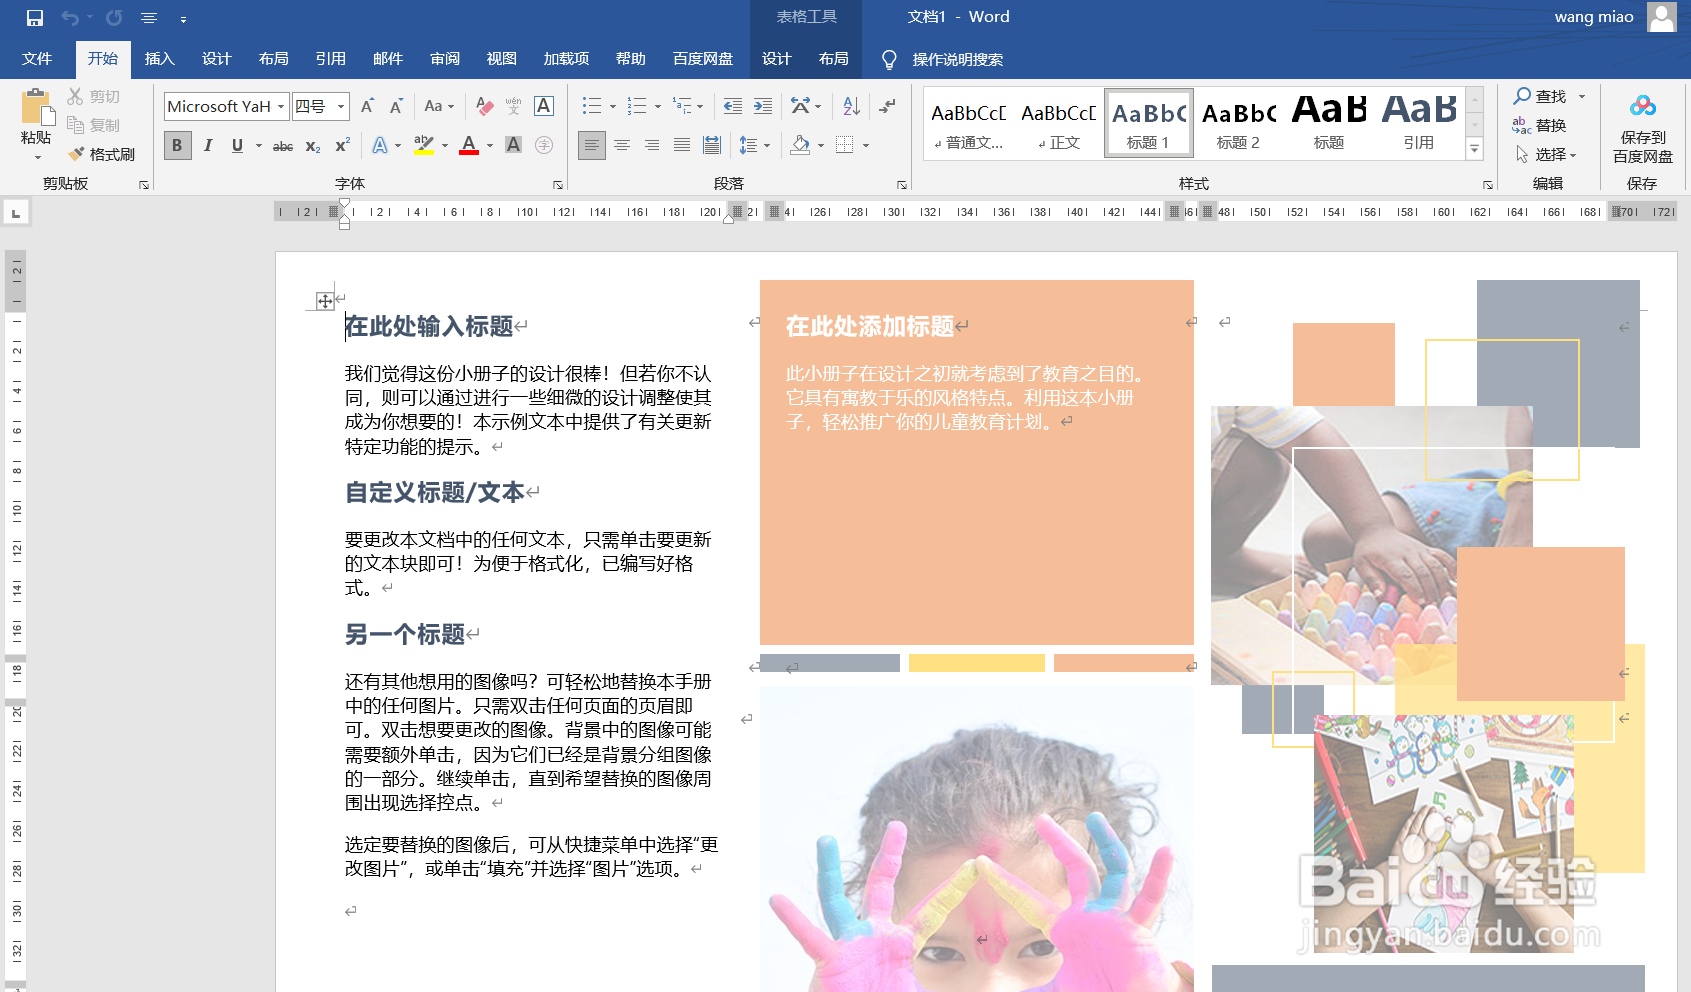Open the font name dropdown
Image resolution: width=1691 pixels, height=992 pixels.
pos(281,106)
